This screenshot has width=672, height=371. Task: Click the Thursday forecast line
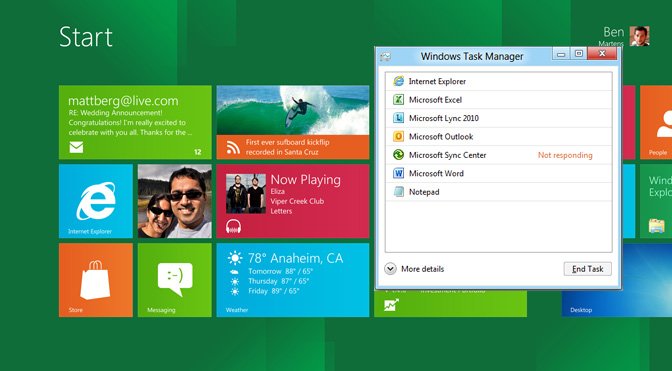[280, 281]
